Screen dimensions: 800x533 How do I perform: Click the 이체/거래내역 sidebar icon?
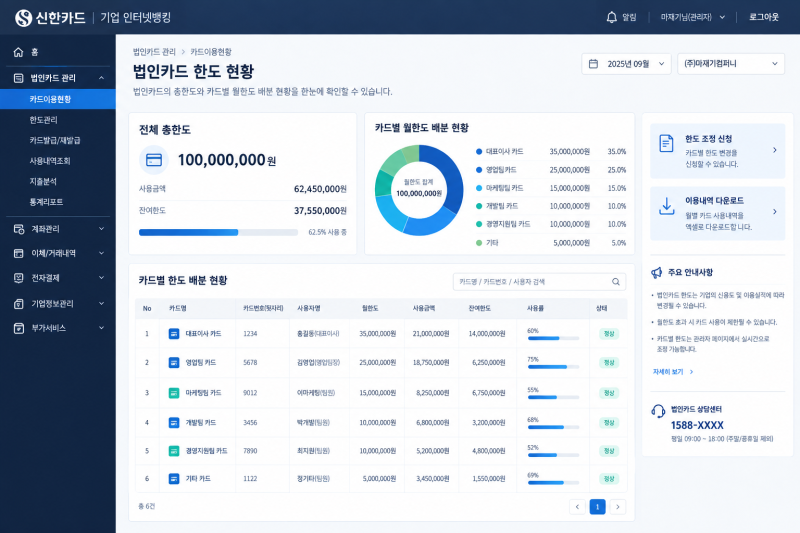coord(18,253)
